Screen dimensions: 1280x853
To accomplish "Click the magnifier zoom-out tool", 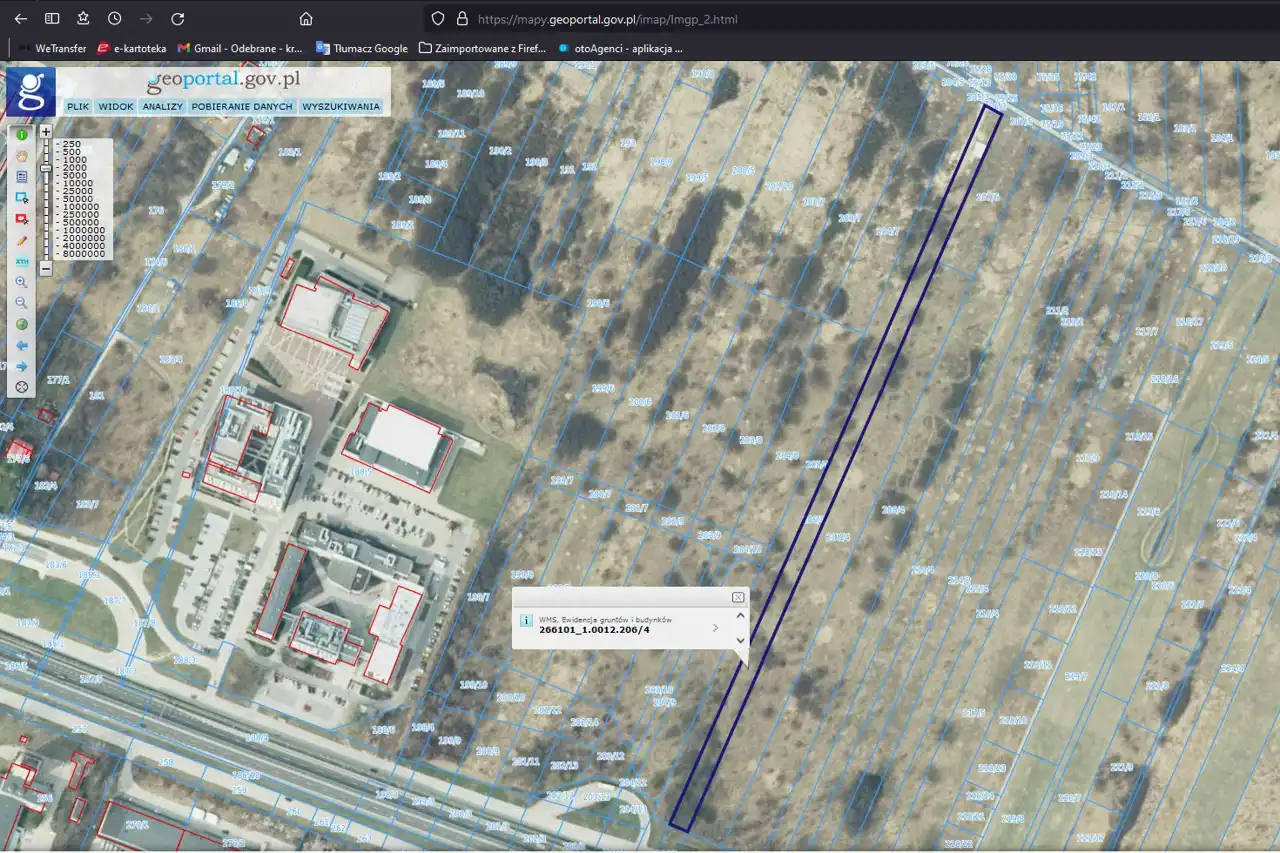I will pyautogui.click(x=22, y=303).
